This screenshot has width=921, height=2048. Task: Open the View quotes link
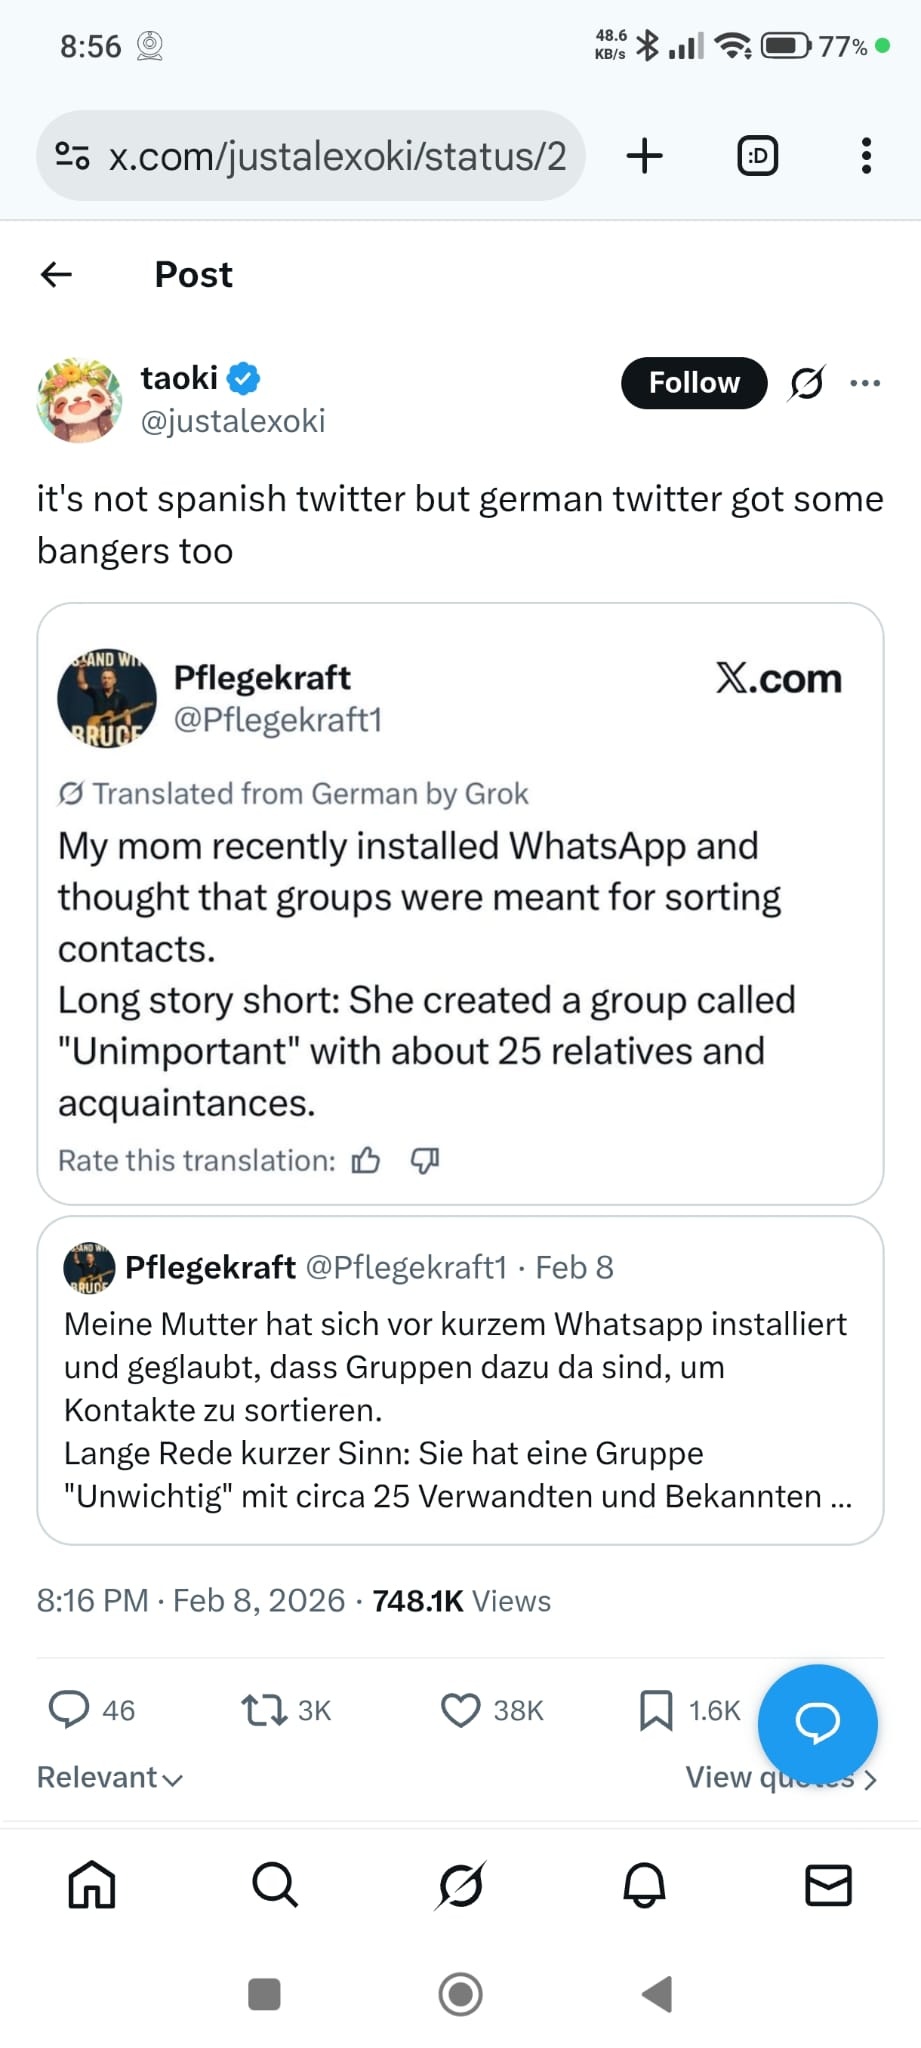click(x=720, y=1779)
